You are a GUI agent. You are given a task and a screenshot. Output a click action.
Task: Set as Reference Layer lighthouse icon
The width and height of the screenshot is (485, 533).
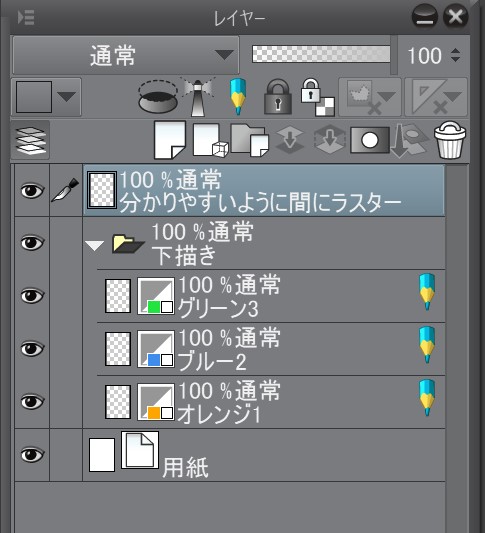(x=198, y=97)
